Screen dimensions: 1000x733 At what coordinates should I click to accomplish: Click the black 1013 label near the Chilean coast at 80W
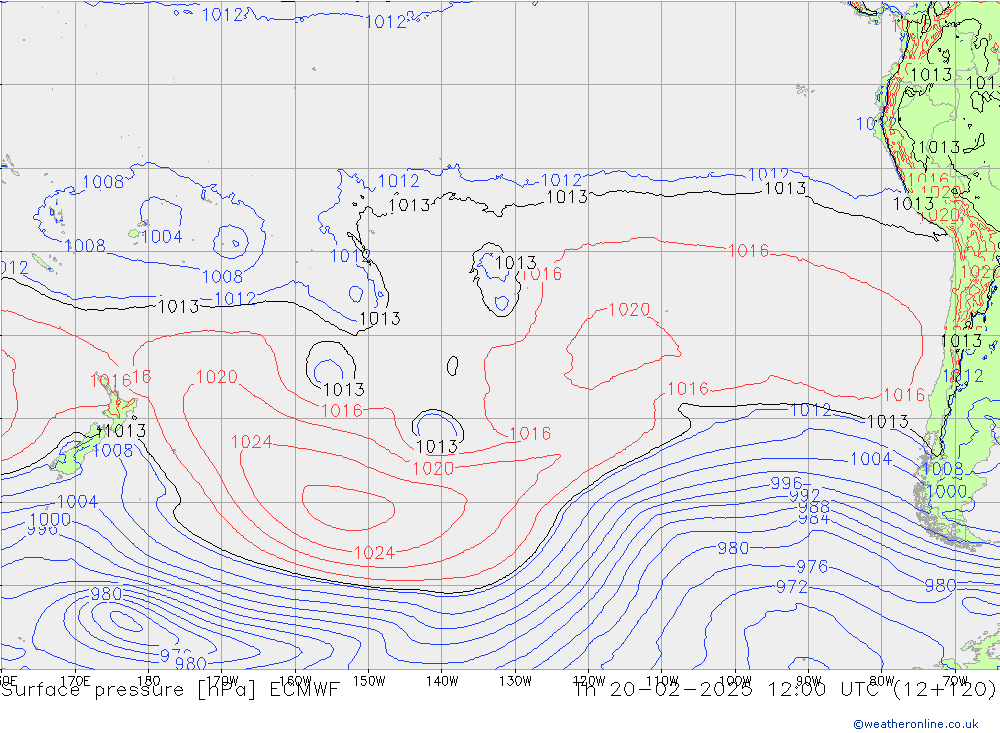pos(888,422)
